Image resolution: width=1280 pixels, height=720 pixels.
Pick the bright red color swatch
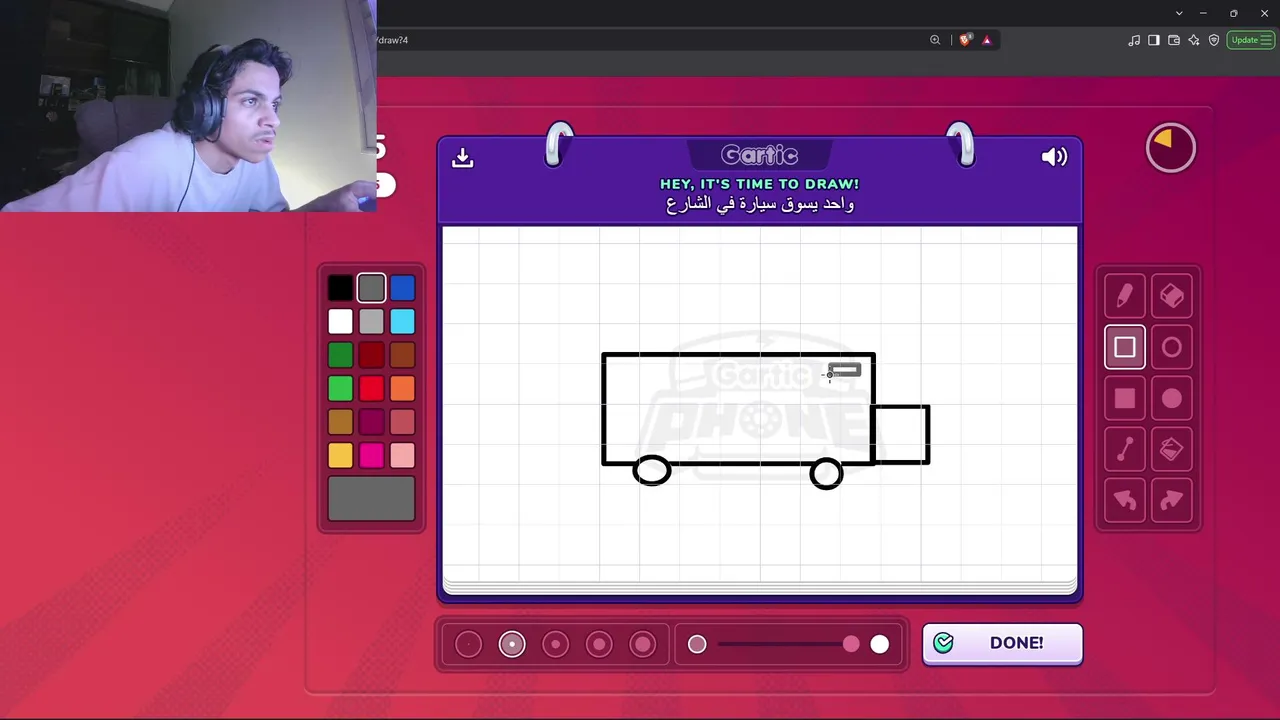[371, 389]
